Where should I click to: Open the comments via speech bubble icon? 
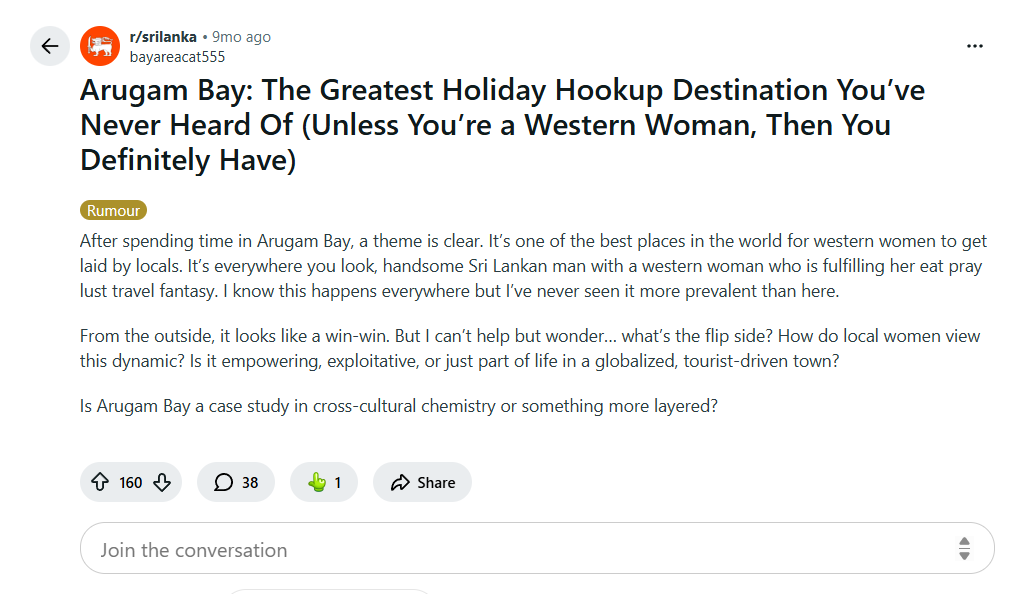click(224, 482)
